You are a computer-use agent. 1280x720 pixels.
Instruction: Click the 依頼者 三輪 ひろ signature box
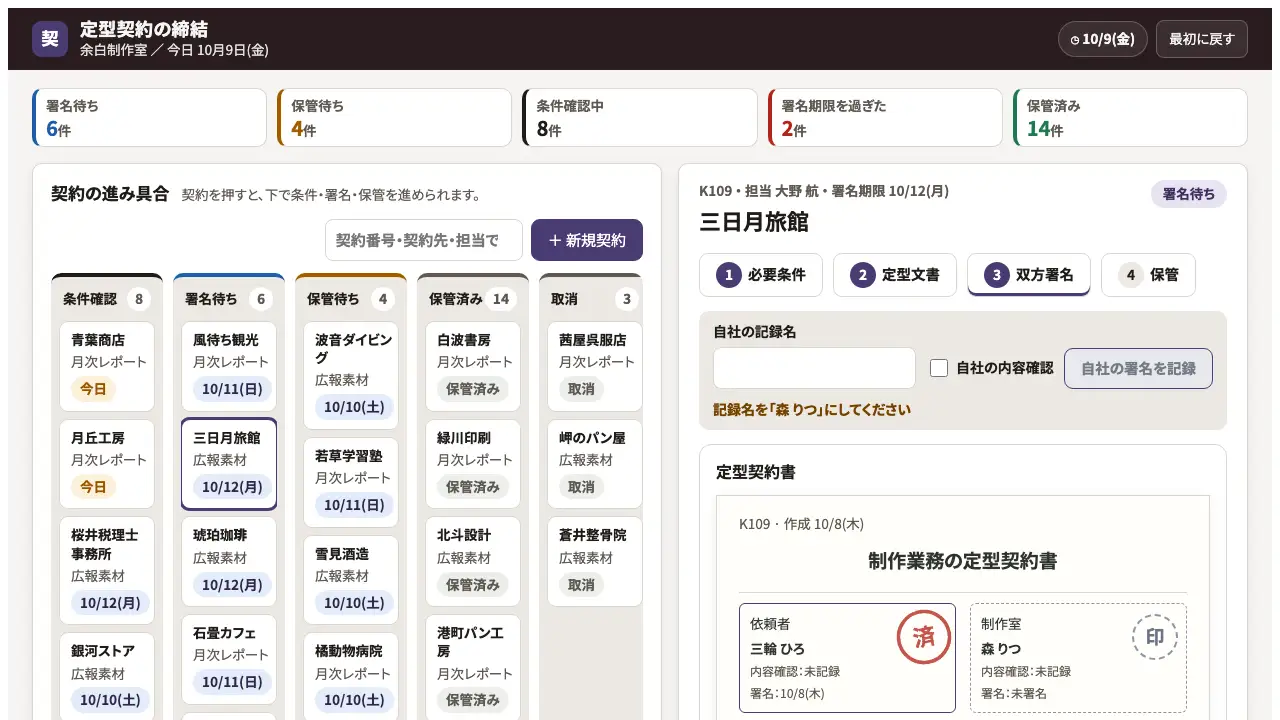pos(847,658)
